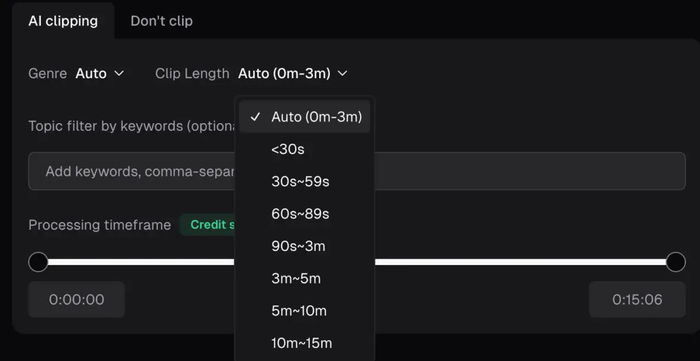Choose the 10m~15m clip length option

305,343
